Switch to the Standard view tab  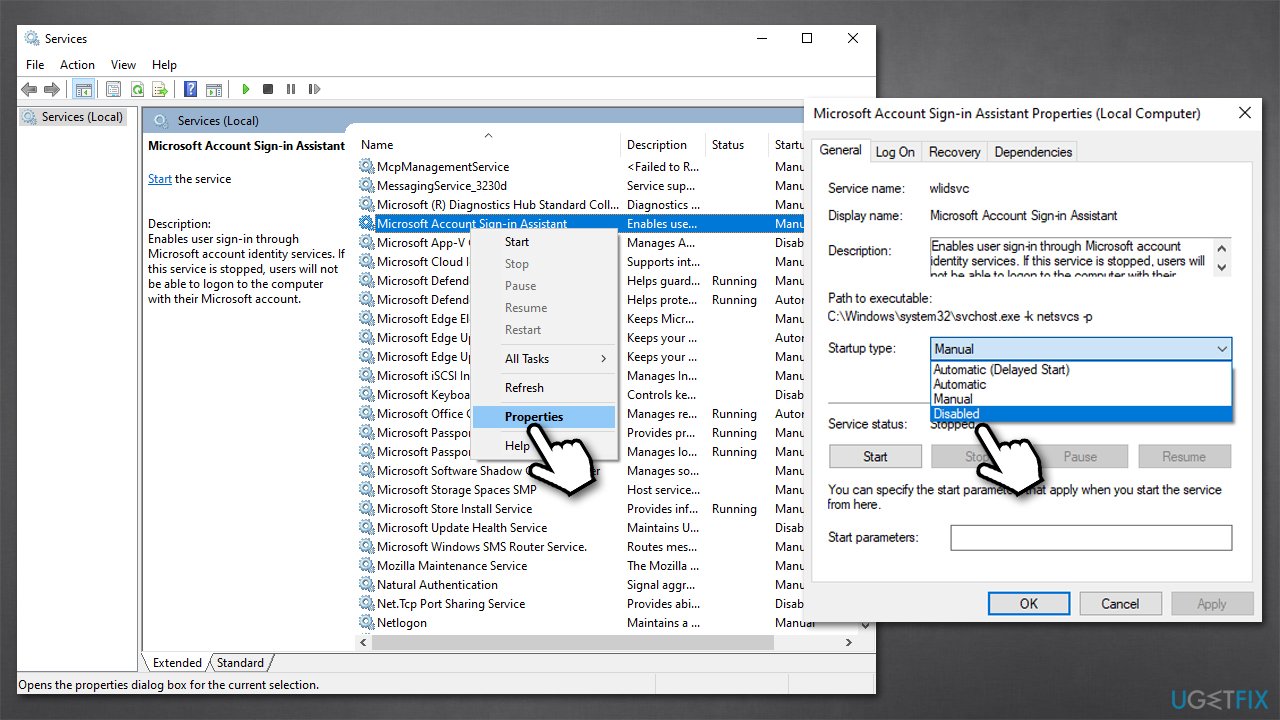pyautogui.click(x=240, y=662)
